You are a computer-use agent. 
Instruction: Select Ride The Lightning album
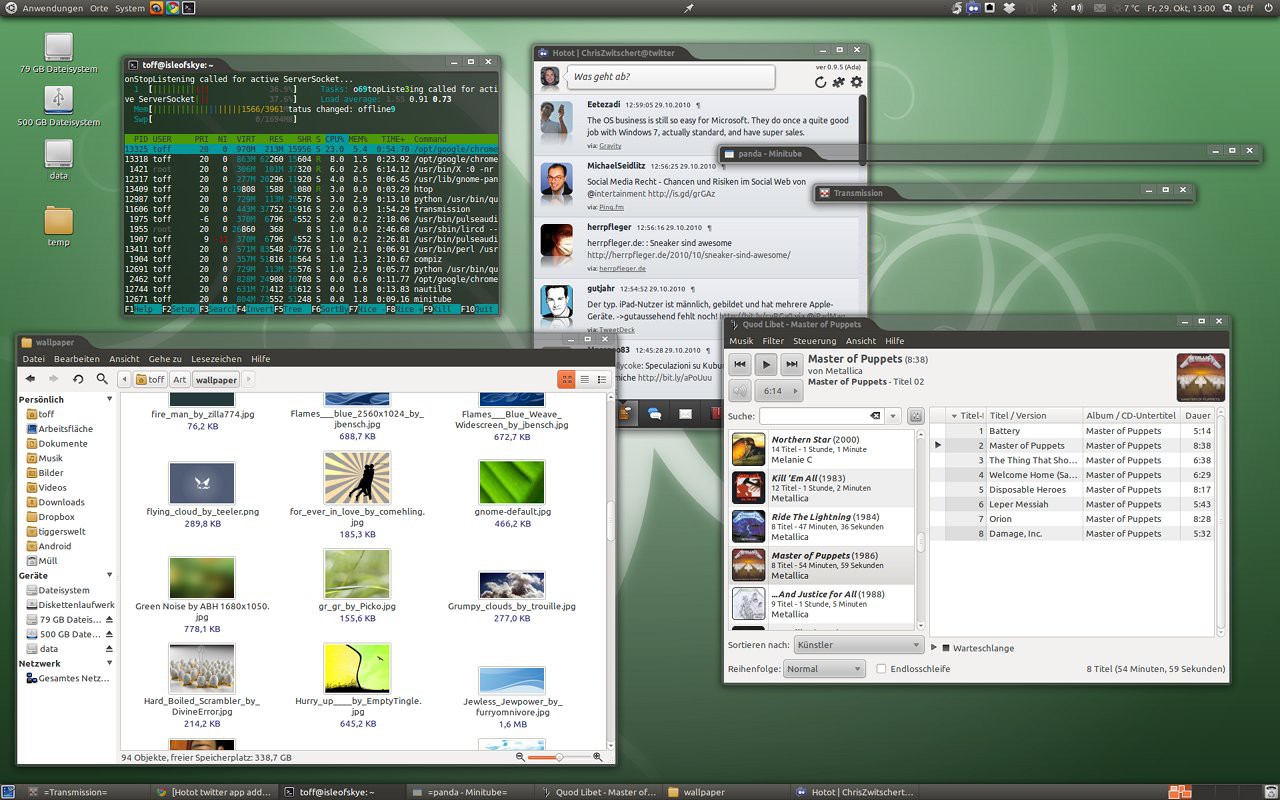pyautogui.click(x=821, y=526)
